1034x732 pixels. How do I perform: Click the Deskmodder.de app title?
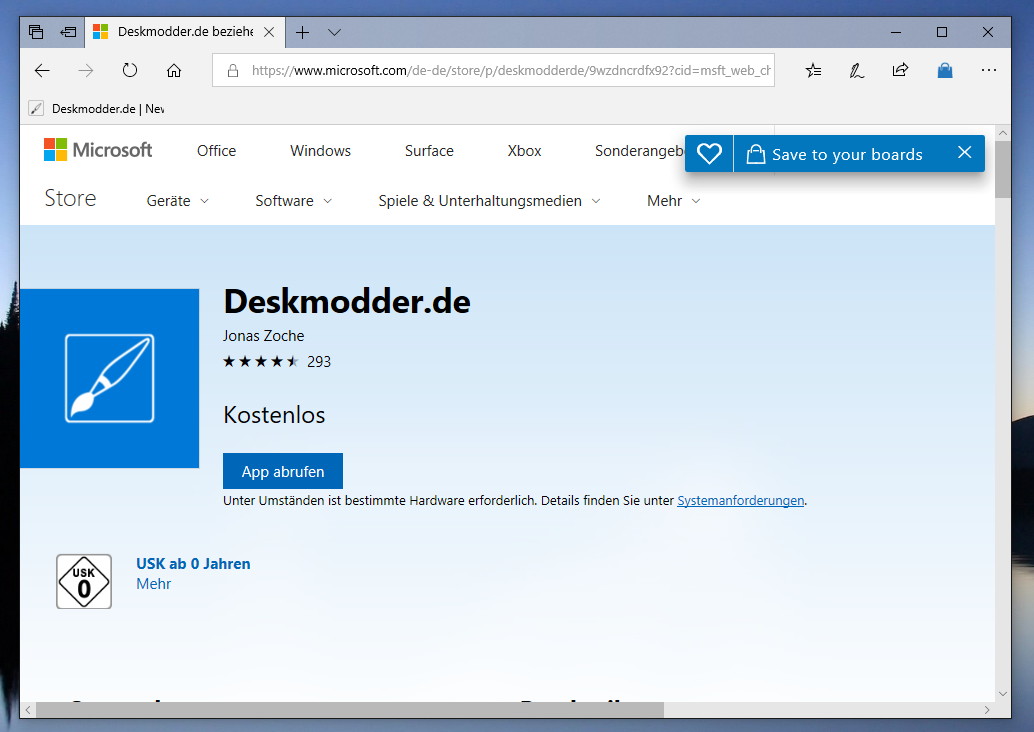click(347, 302)
